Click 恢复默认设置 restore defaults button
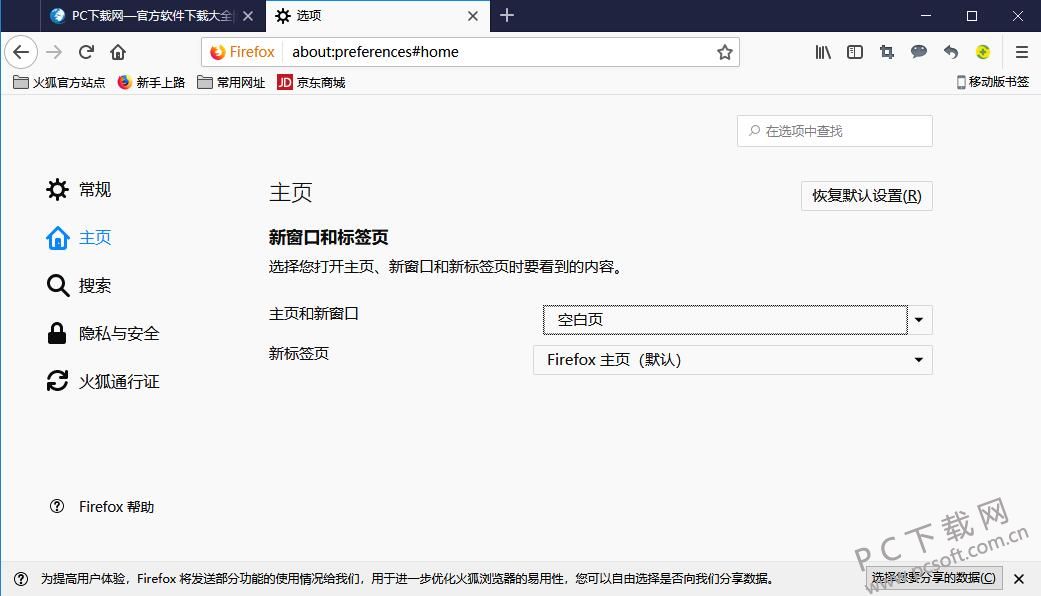Image resolution: width=1041 pixels, height=596 pixels. tap(866, 196)
